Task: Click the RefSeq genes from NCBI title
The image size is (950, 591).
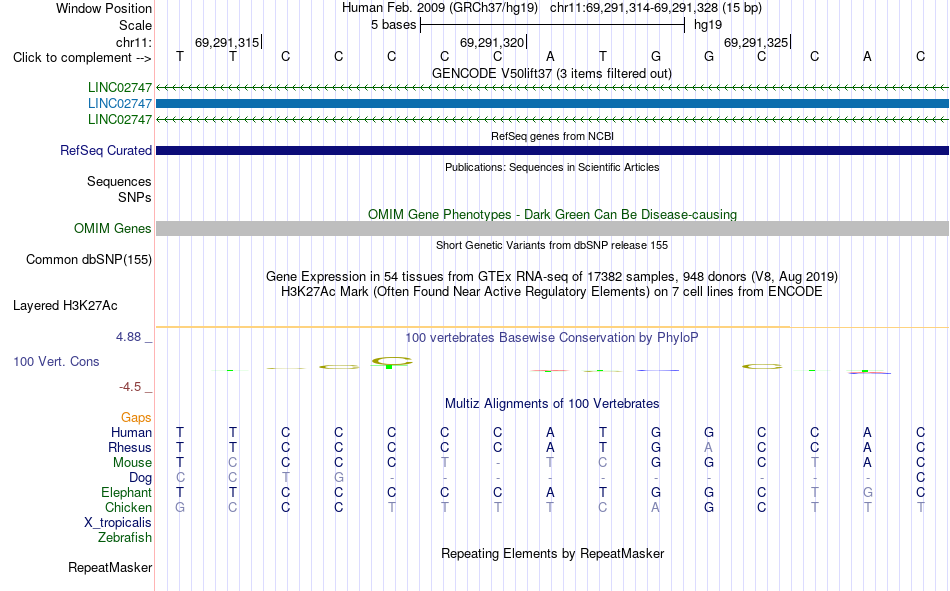Action: [552, 136]
